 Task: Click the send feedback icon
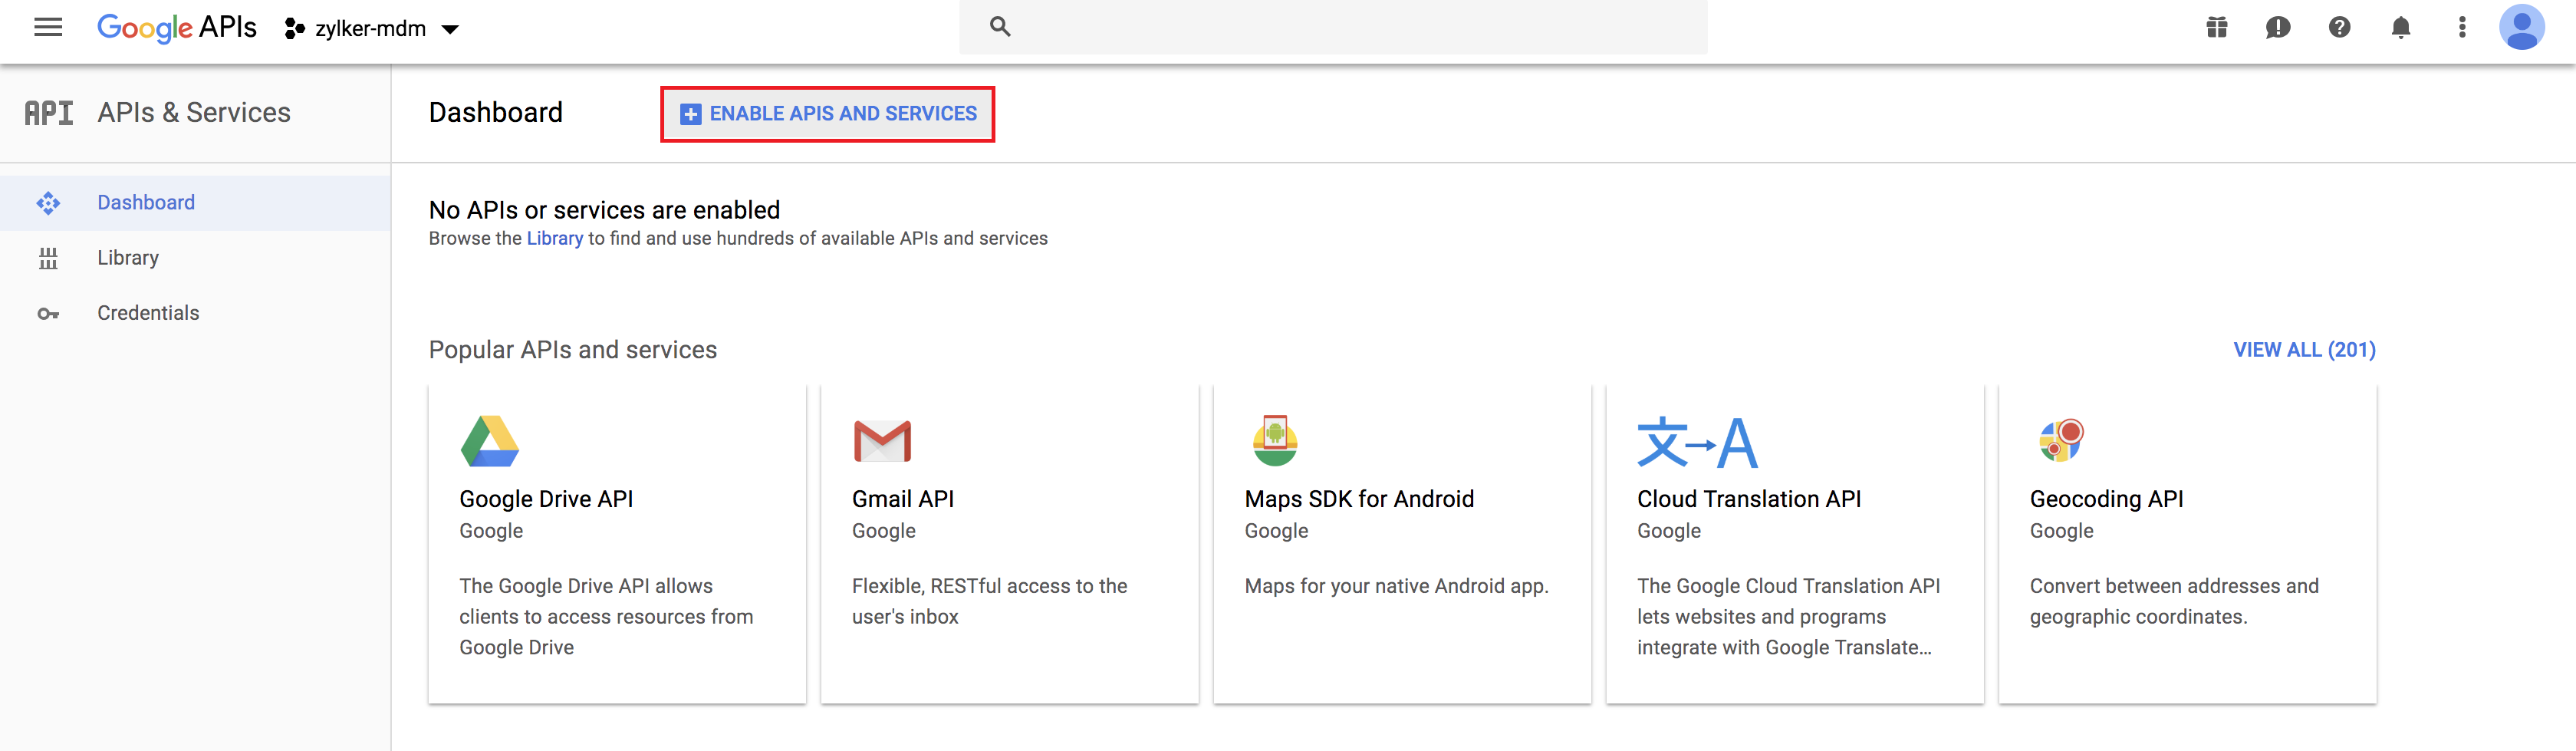pyautogui.click(x=2278, y=28)
